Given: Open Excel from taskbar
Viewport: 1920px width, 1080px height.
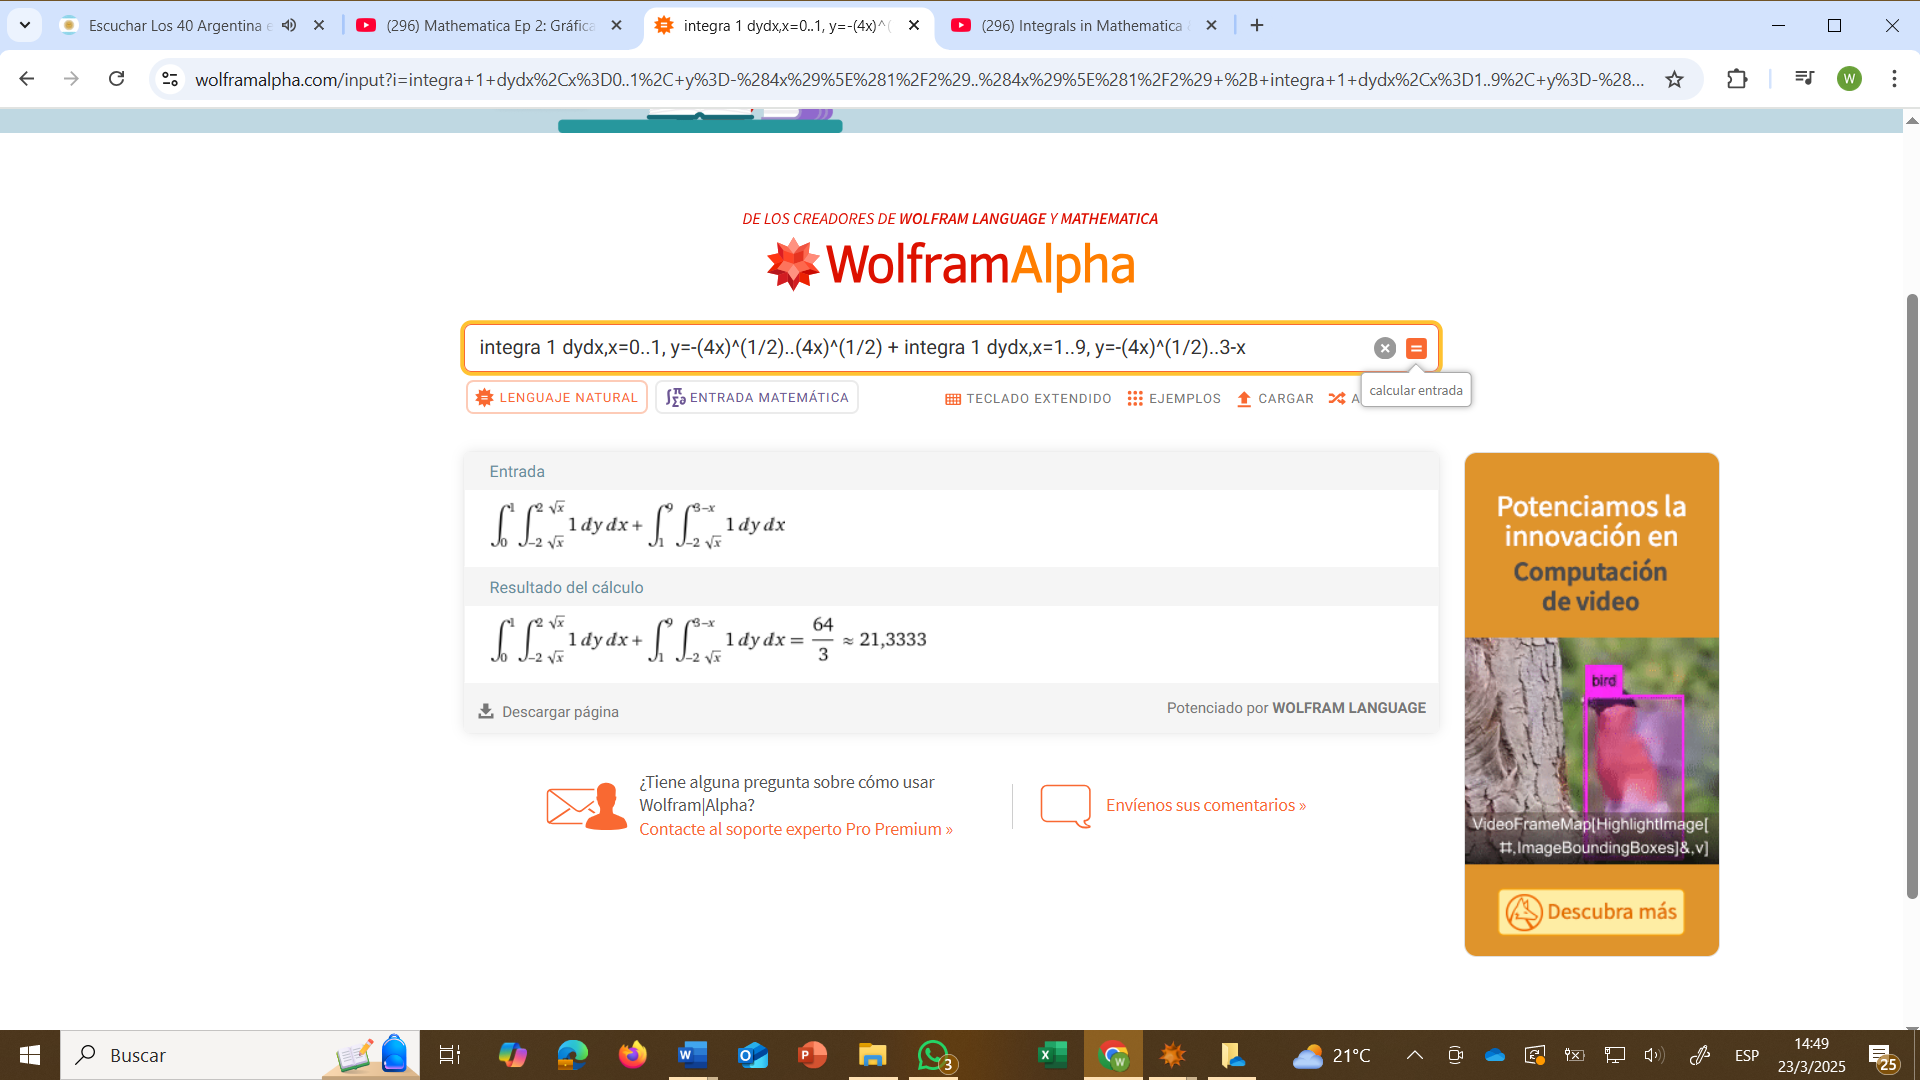Looking at the screenshot, I should tap(1052, 1055).
